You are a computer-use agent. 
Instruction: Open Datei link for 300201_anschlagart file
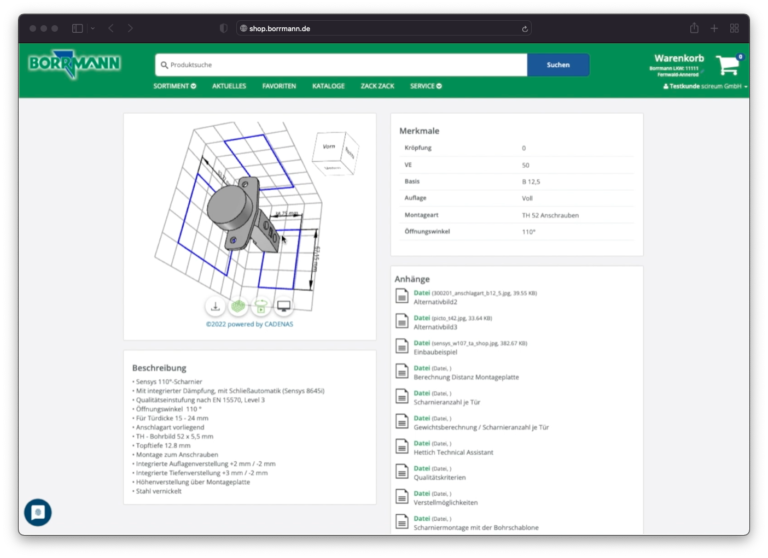[x=422, y=292]
